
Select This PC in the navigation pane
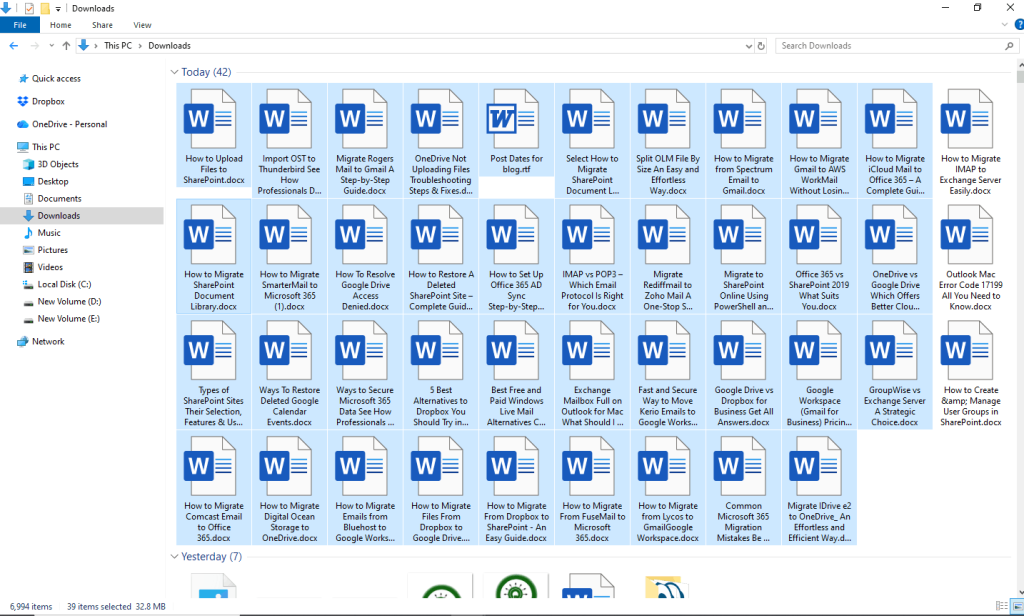[46, 147]
